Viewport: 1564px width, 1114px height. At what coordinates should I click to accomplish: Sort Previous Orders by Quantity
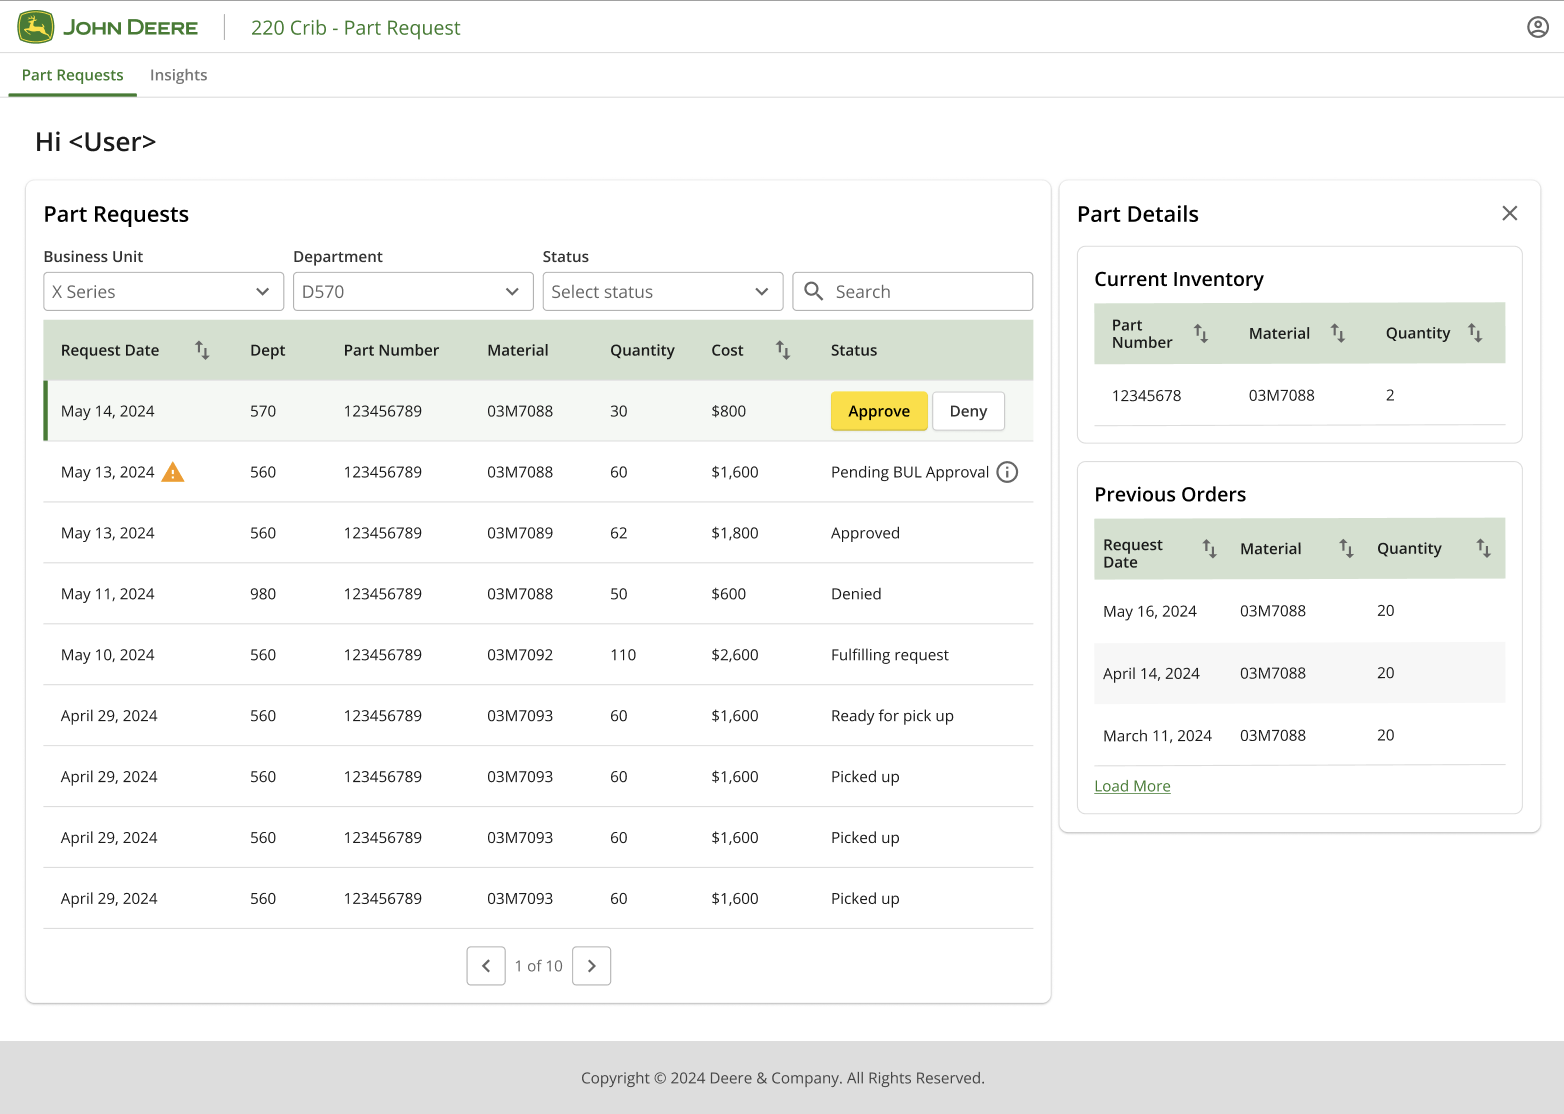pos(1483,548)
